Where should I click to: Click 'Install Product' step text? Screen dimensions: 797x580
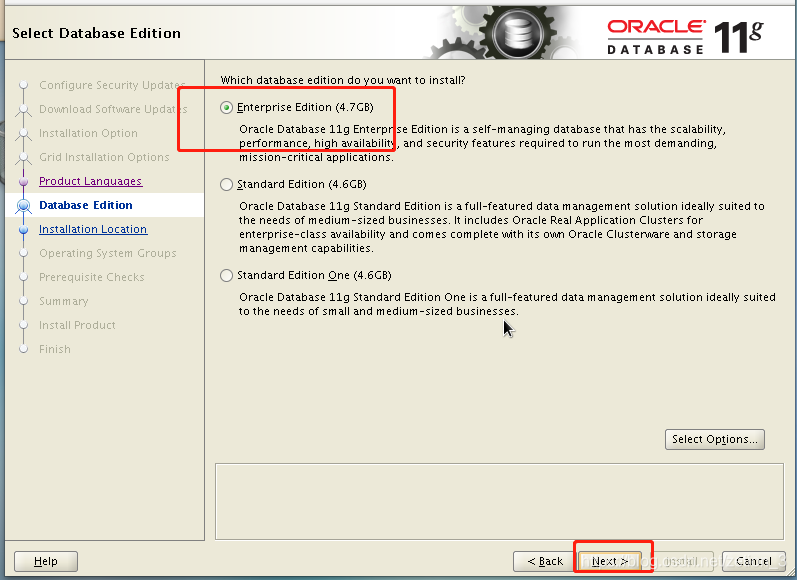(77, 325)
